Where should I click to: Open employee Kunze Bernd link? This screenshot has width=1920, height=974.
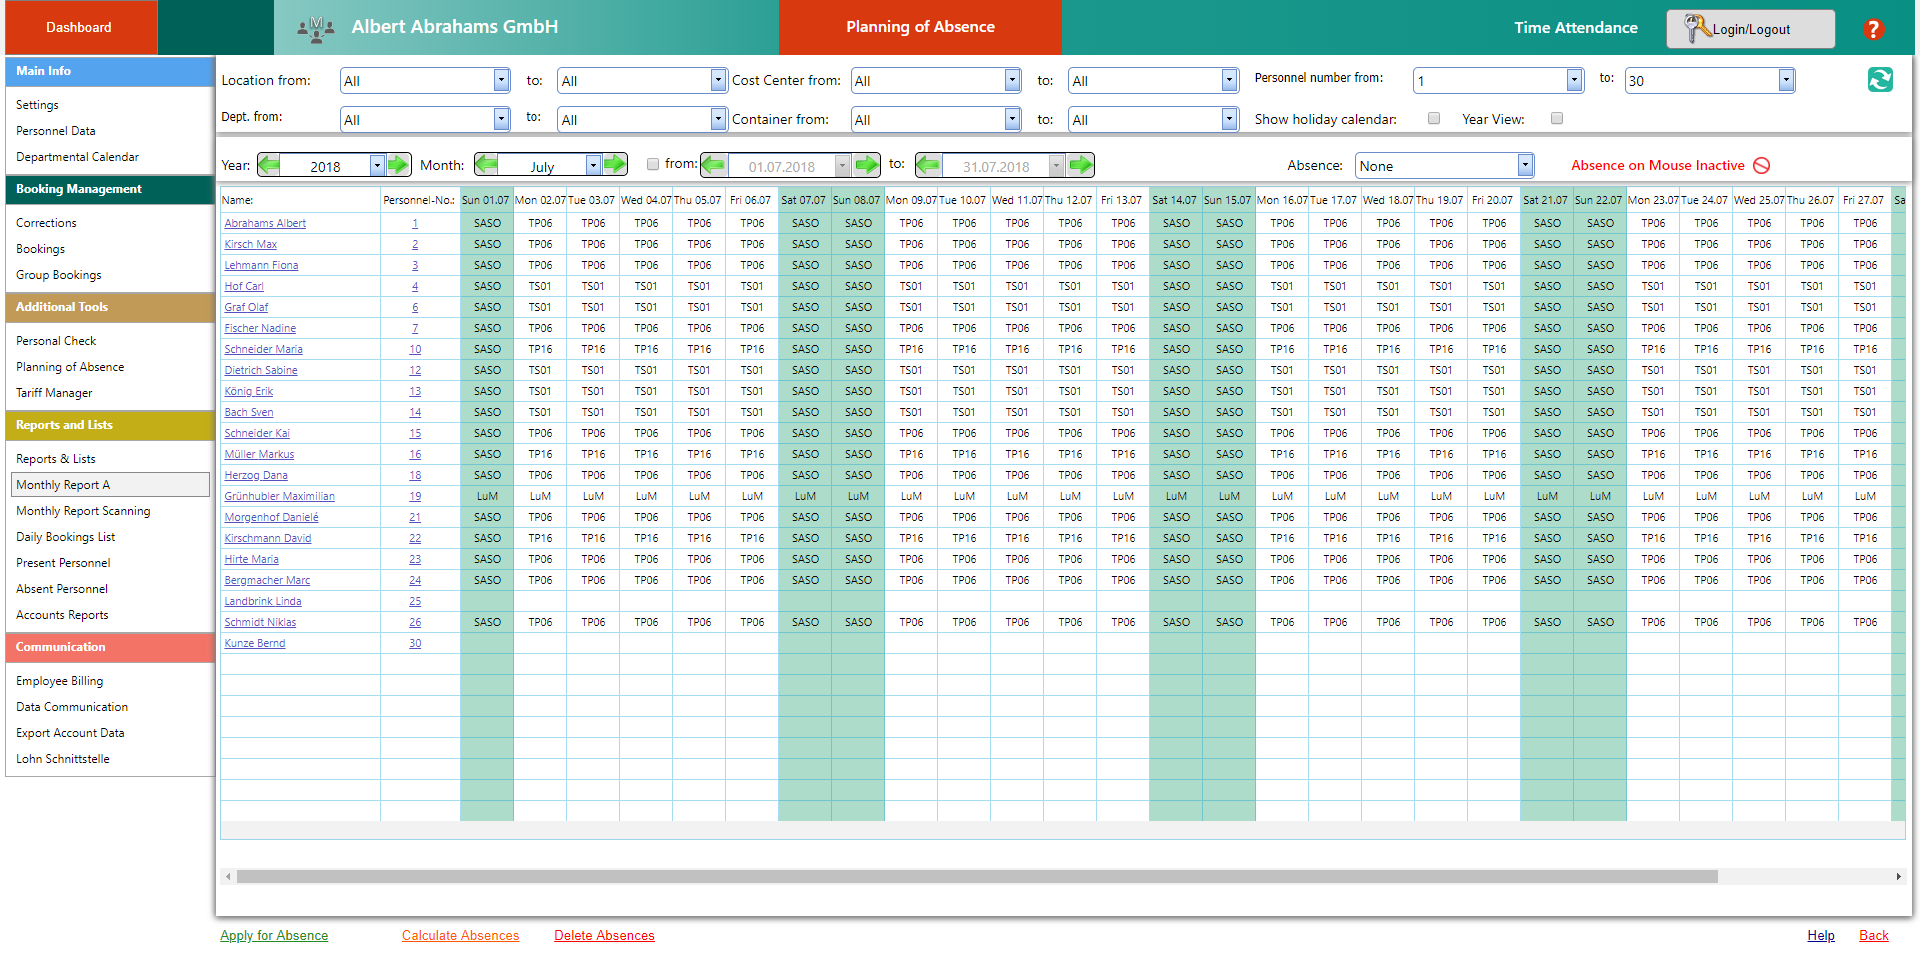254,644
